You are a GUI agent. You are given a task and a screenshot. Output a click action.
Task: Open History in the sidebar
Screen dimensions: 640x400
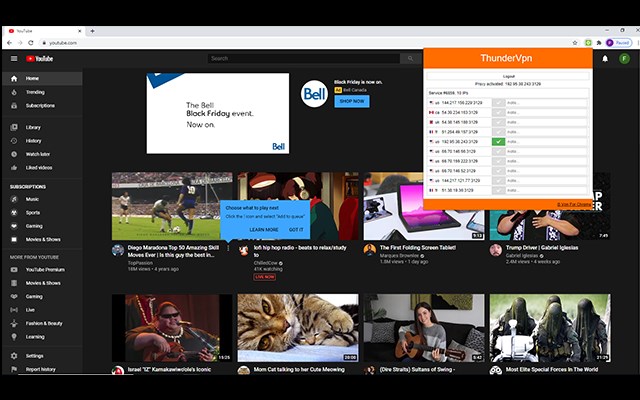[42, 141]
